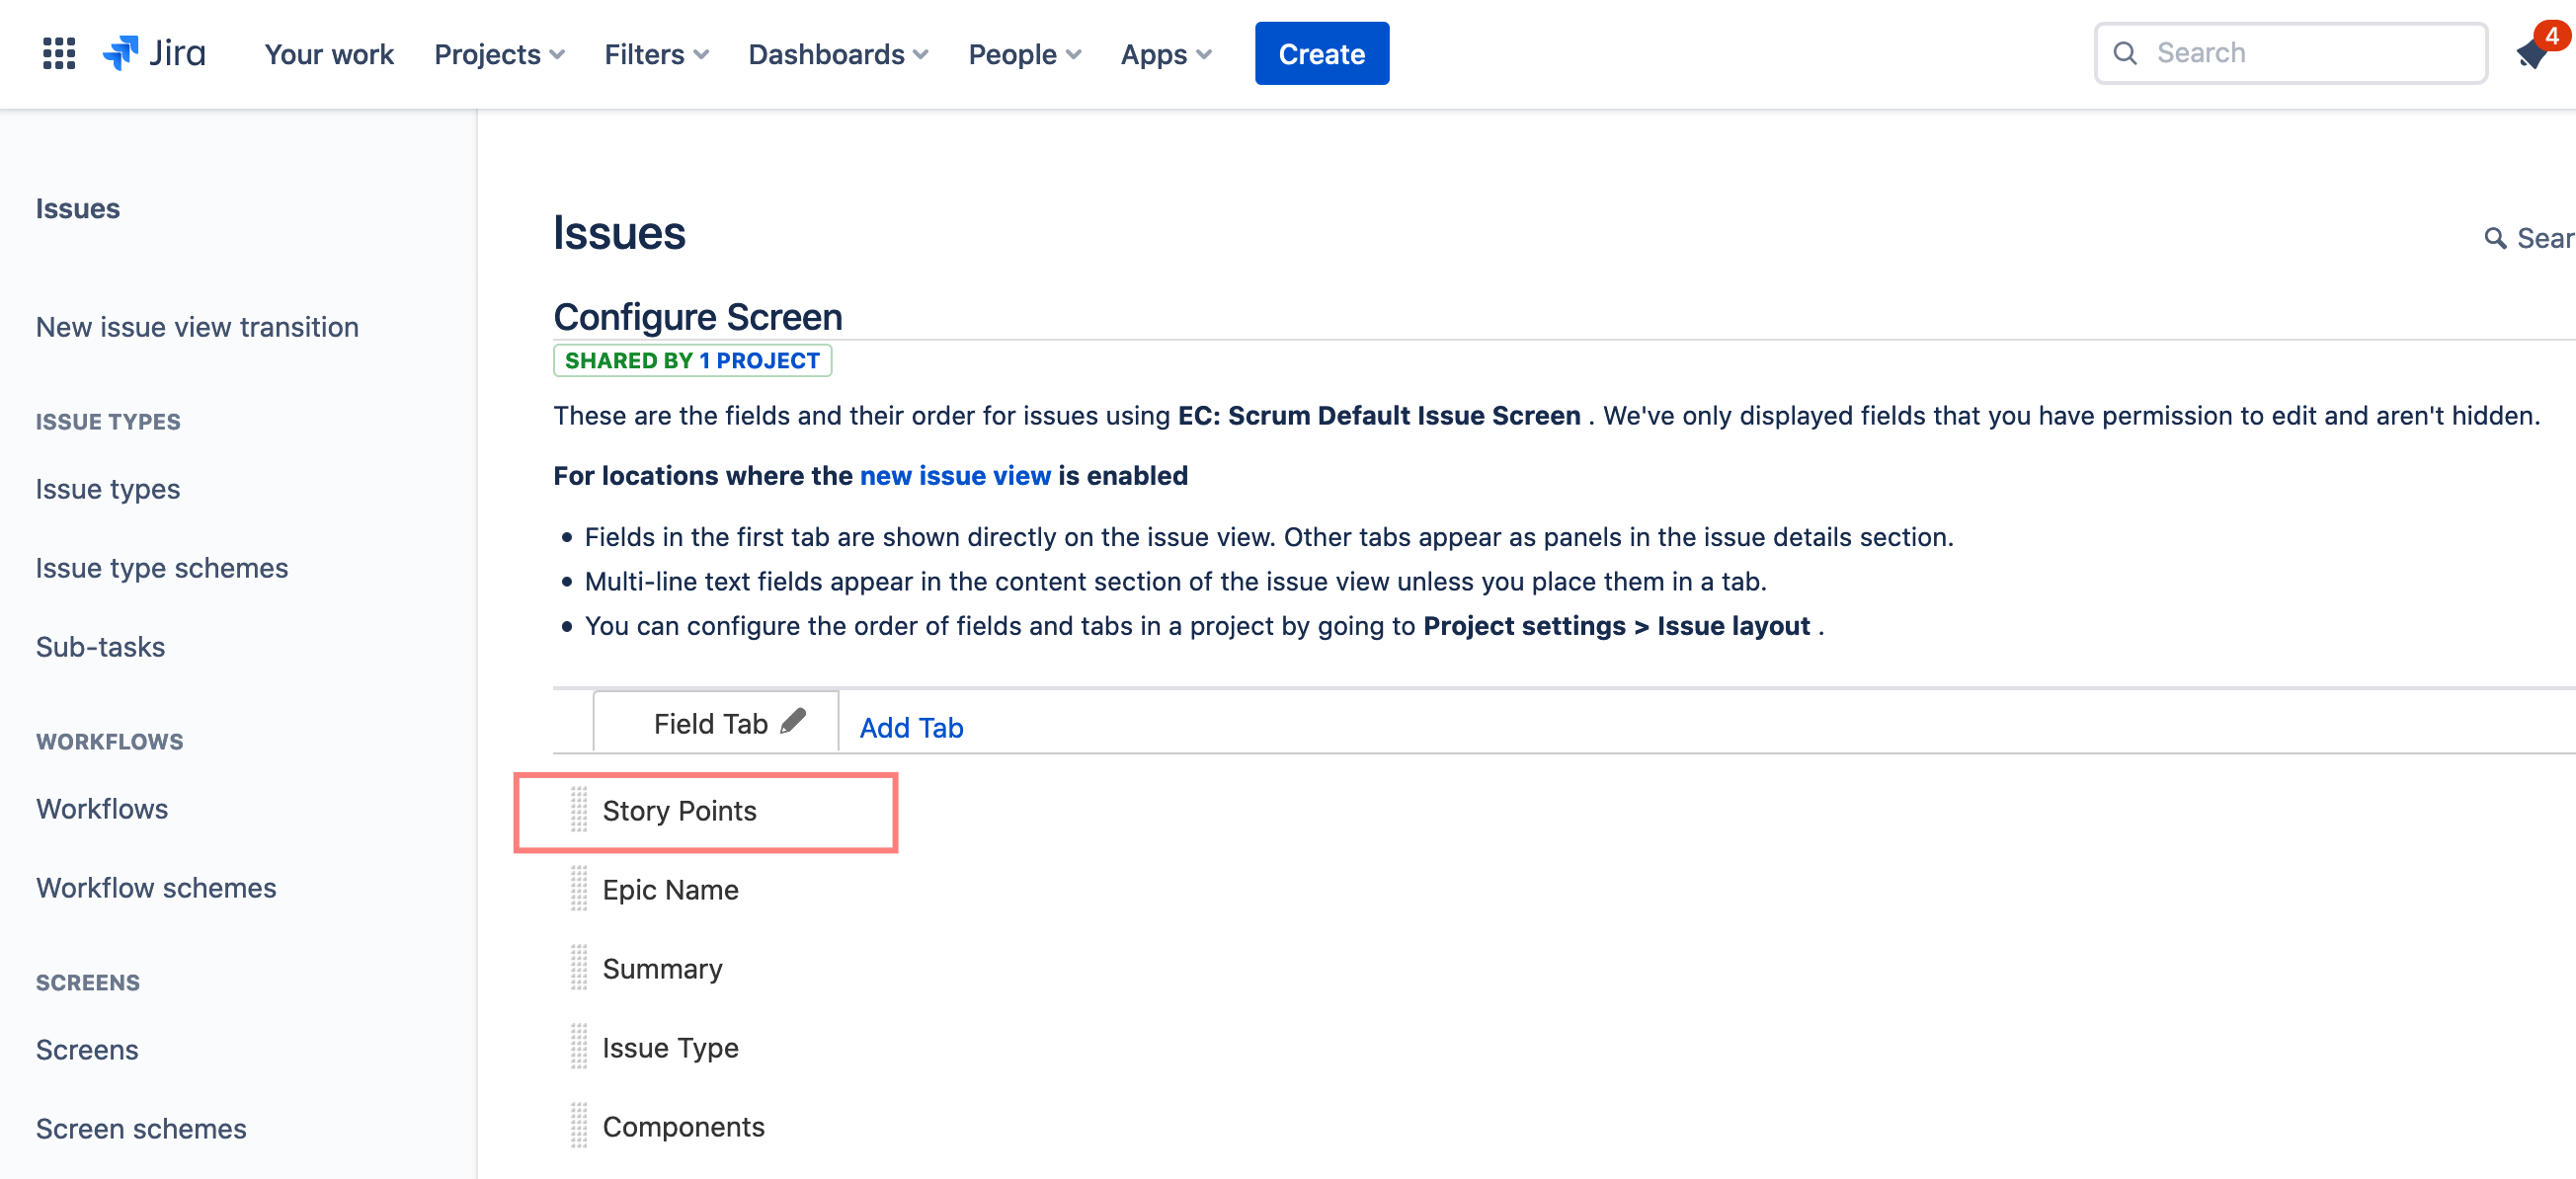Select the Field Tab tab
This screenshot has width=2576, height=1179.
[710, 723]
